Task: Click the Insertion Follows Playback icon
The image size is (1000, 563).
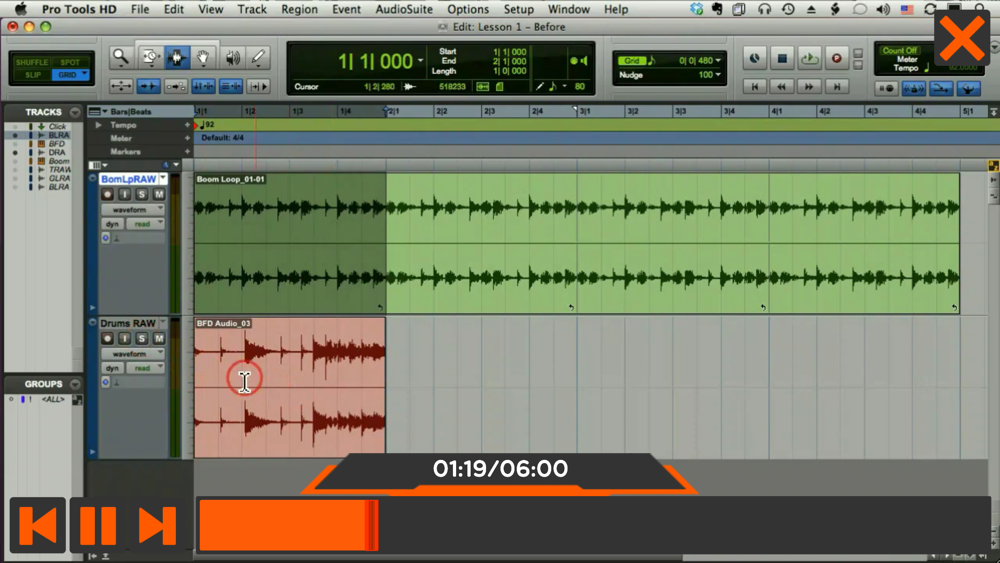Action: point(258,86)
